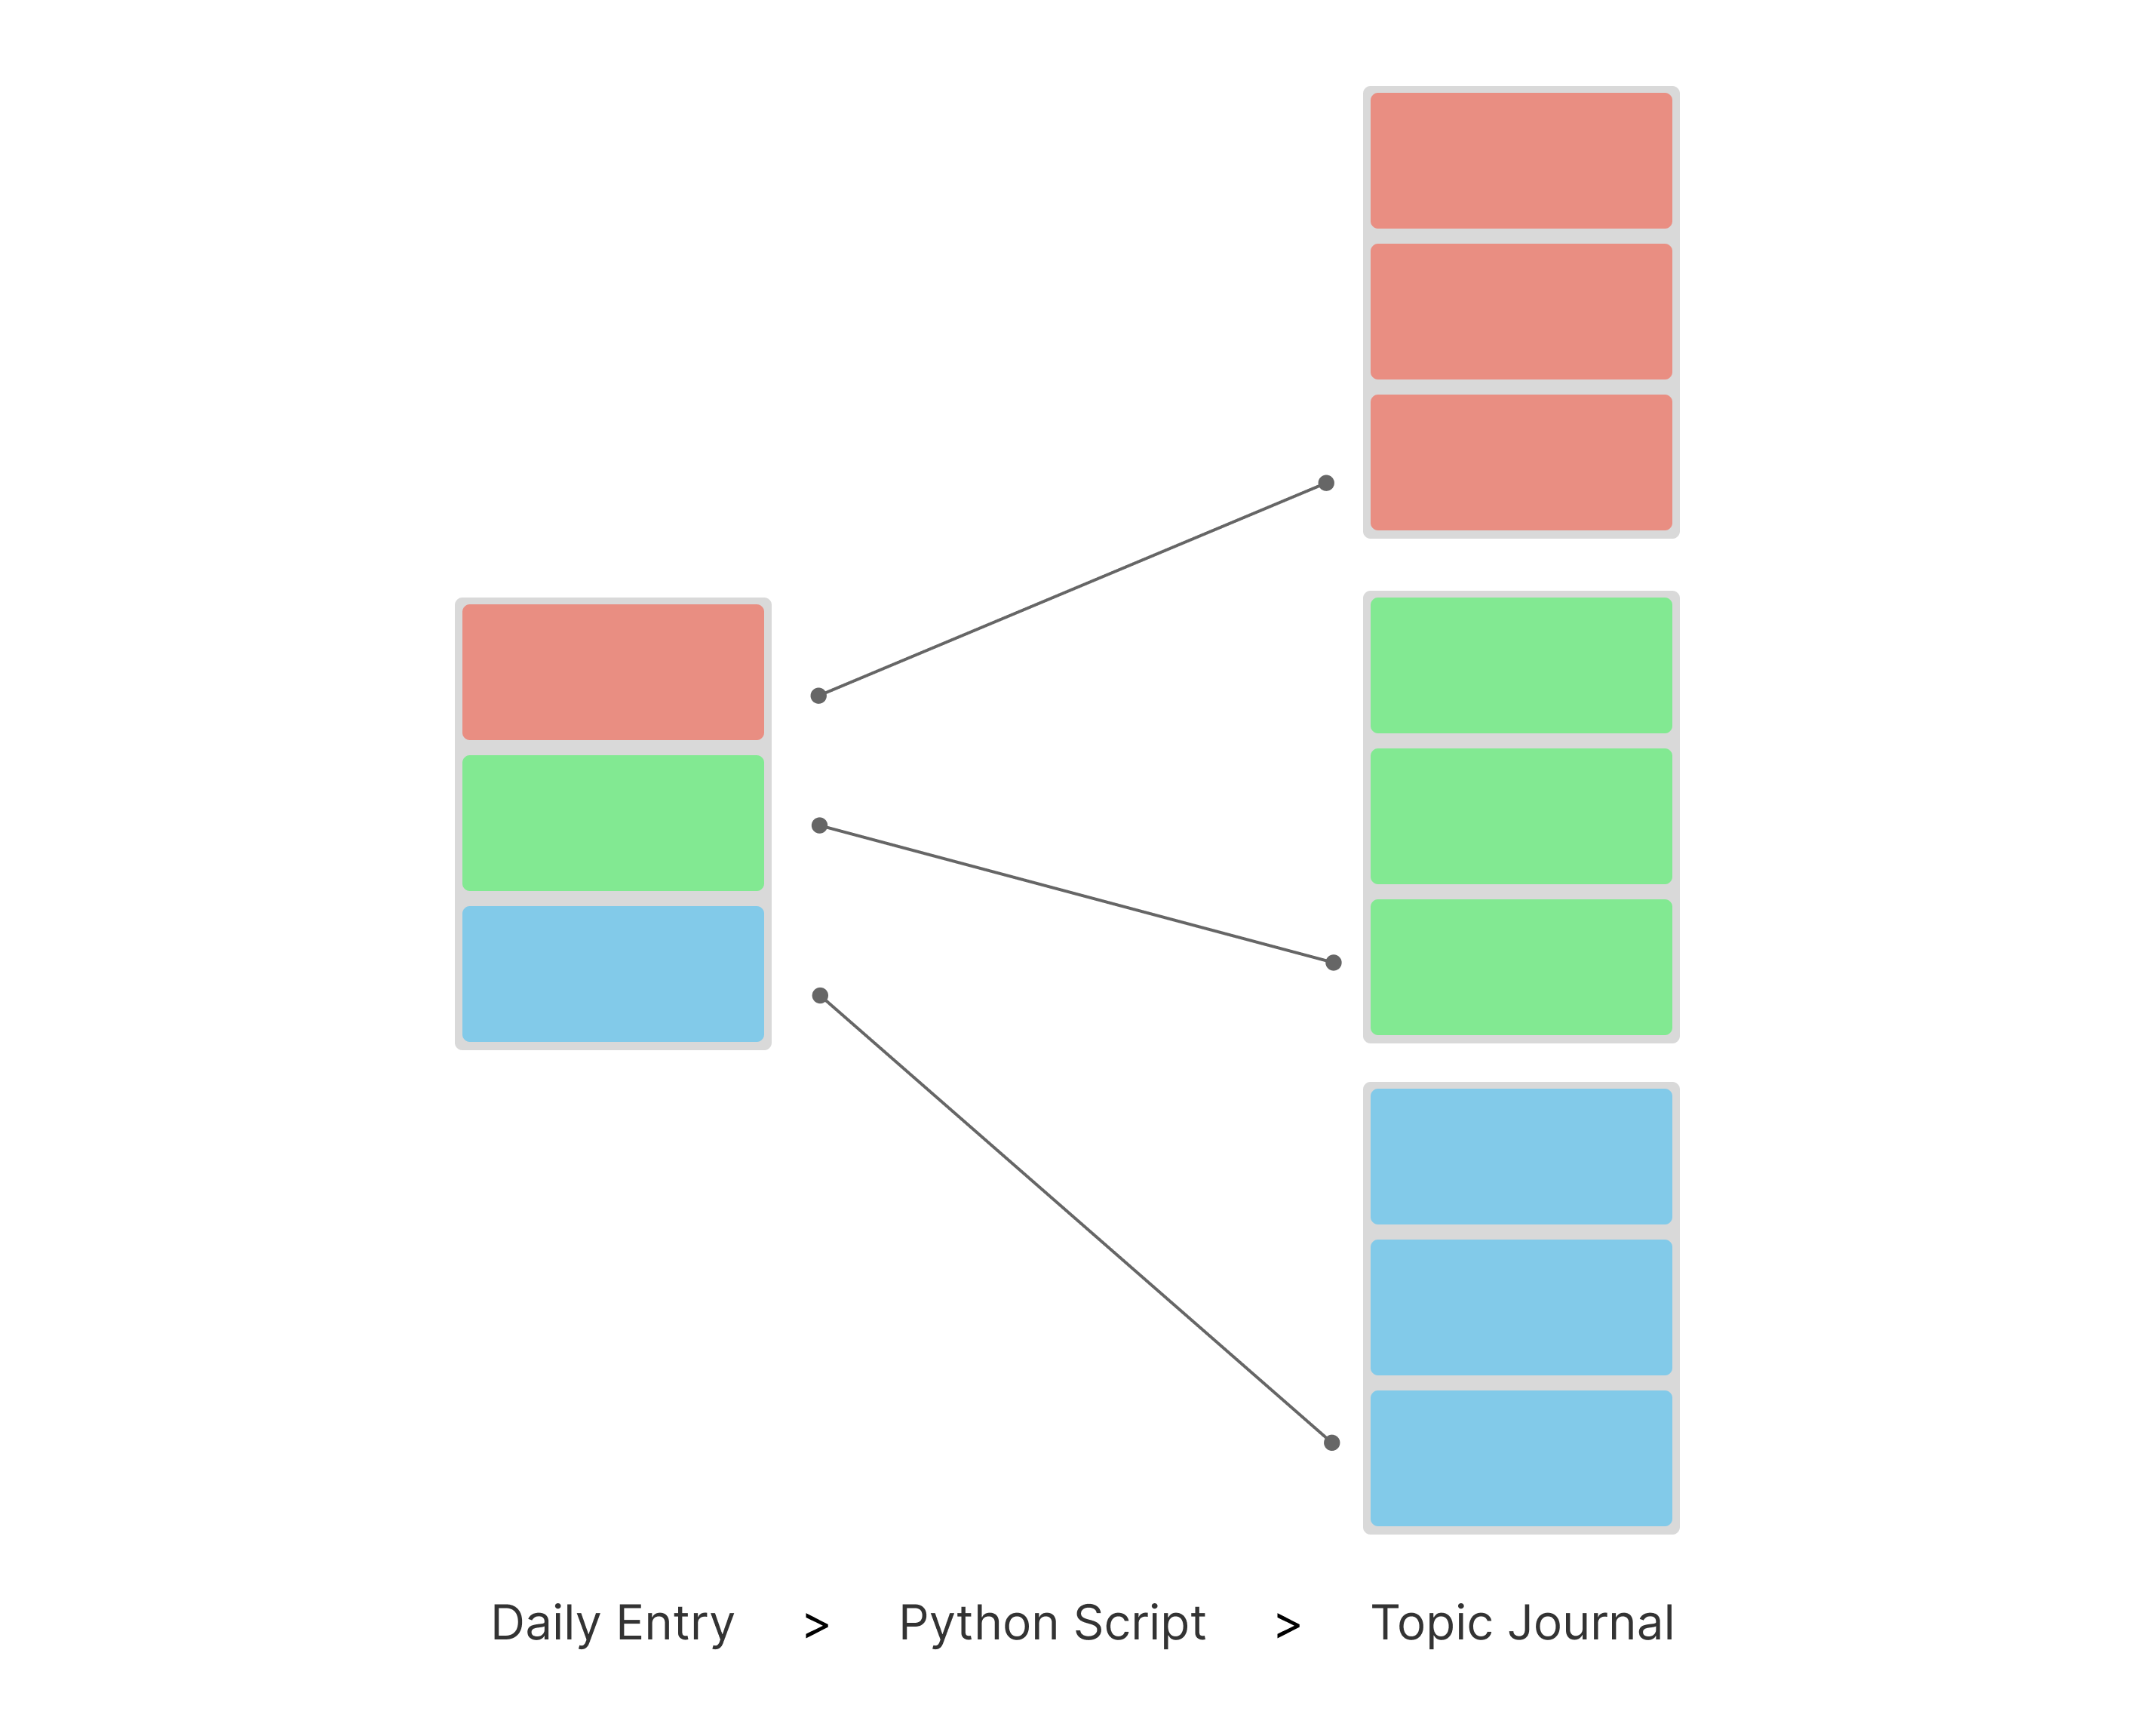Toggle the green entry connector node
The width and height of the screenshot is (2134, 1736).
pyautogui.click(x=820, y=824)
